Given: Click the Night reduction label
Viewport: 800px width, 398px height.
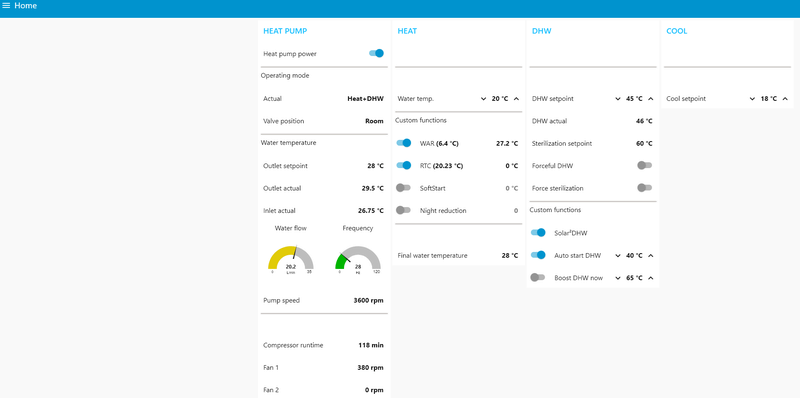Looking at the screenshot, I should coord(443,211).
